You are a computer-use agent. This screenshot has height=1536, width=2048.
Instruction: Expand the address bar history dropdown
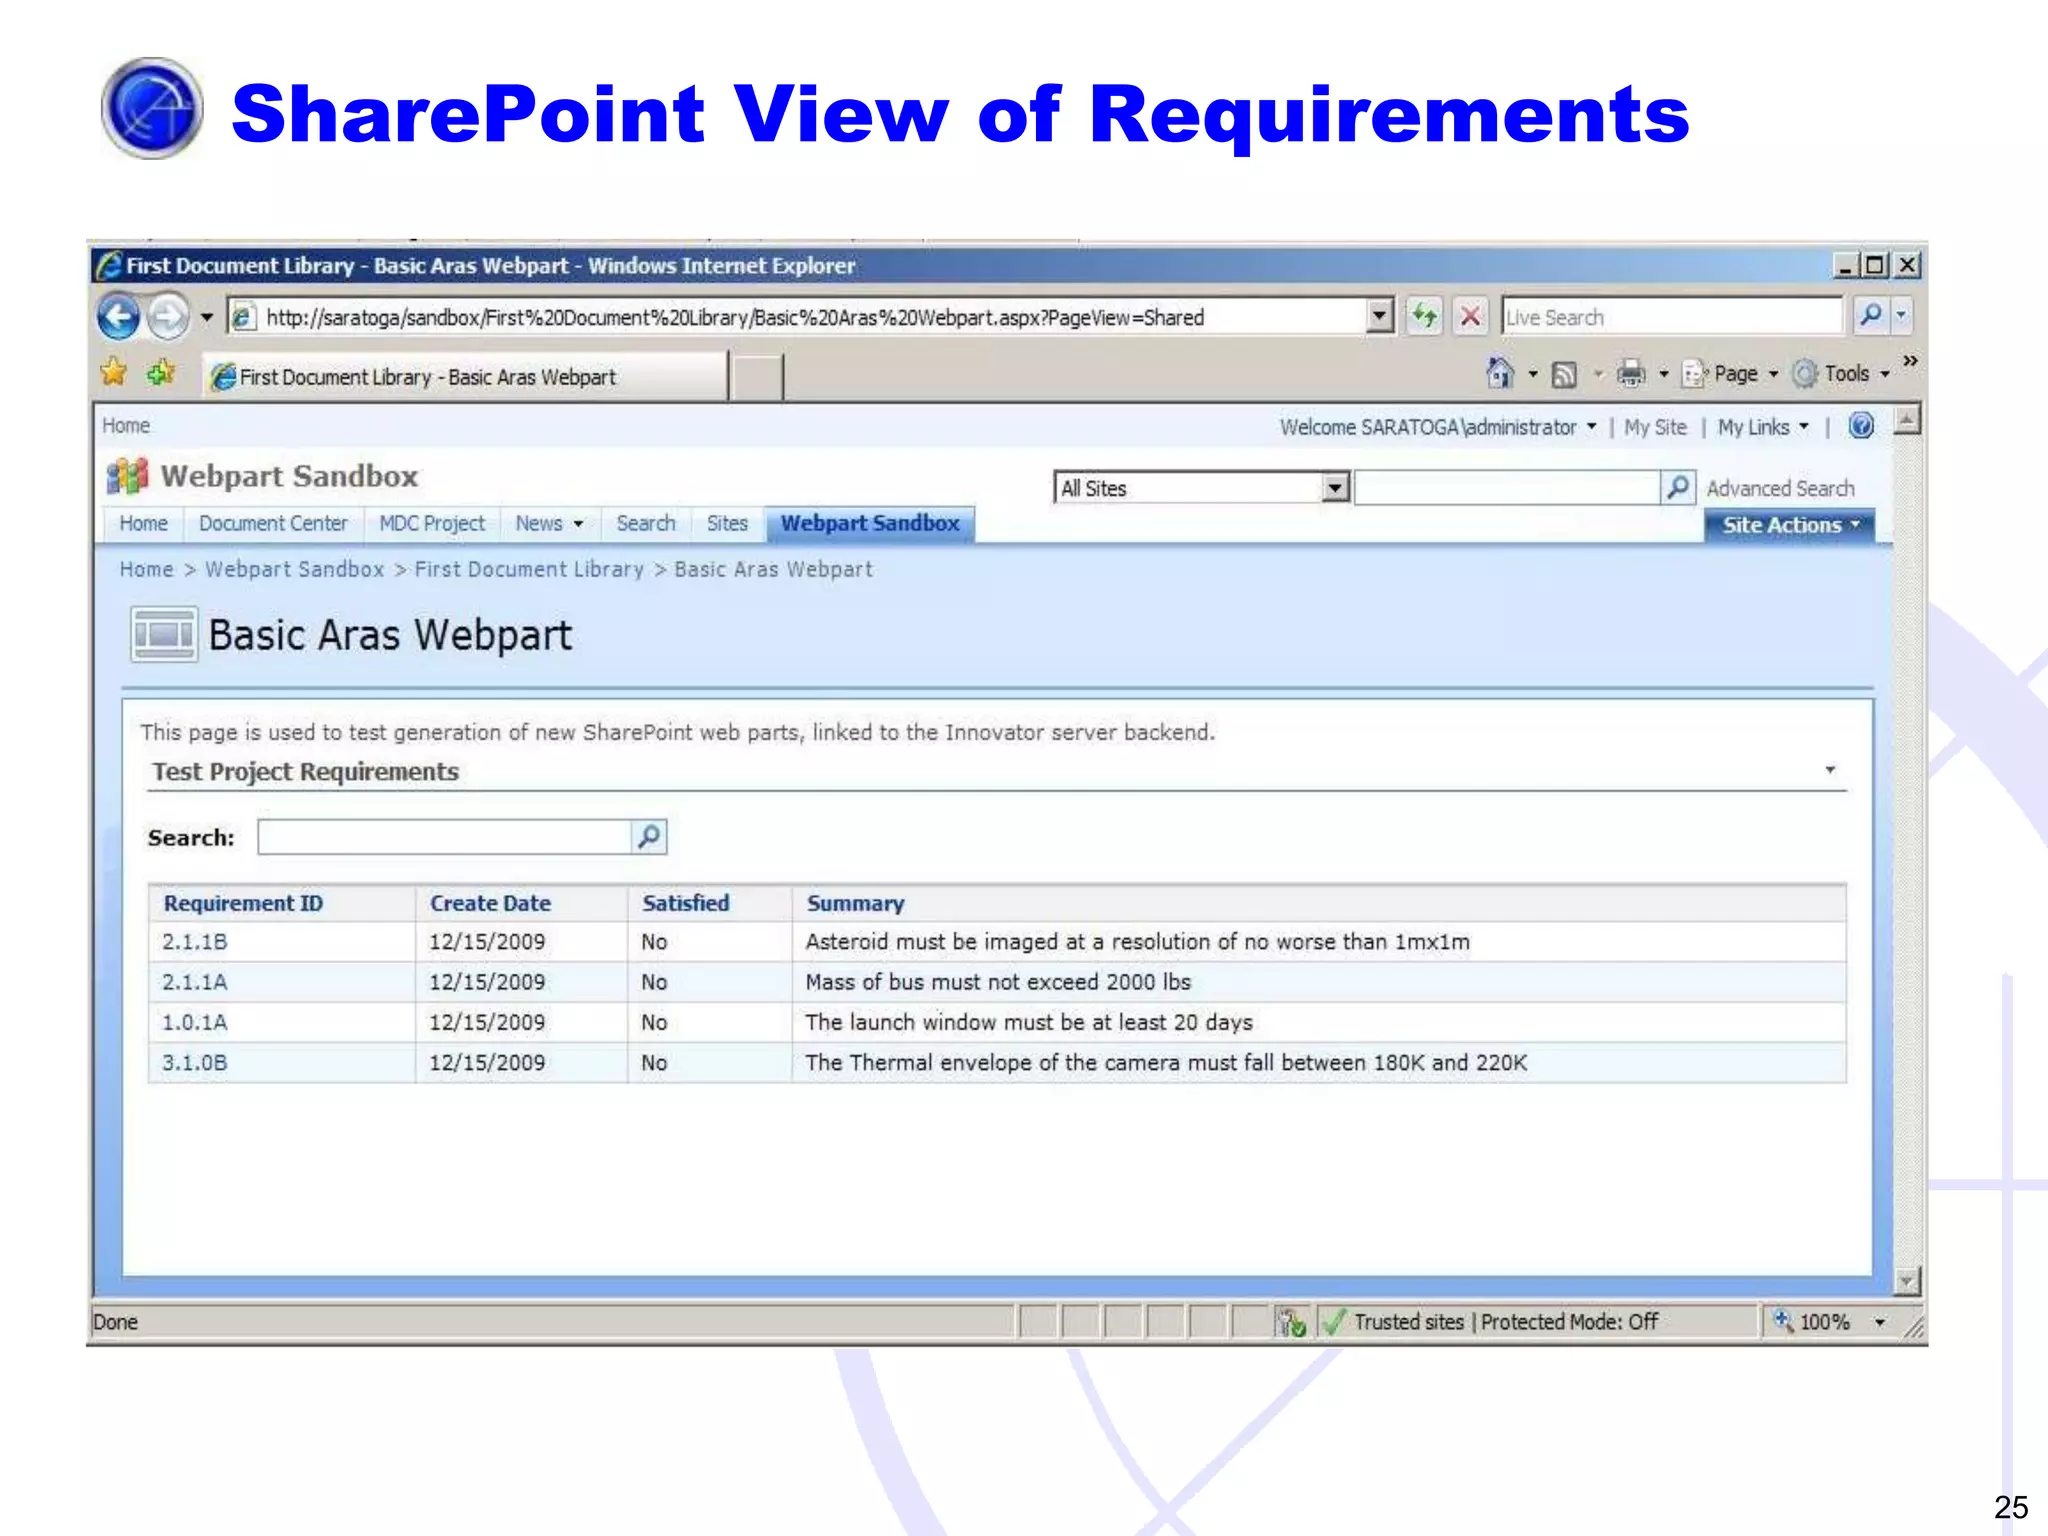point(1379,317)
